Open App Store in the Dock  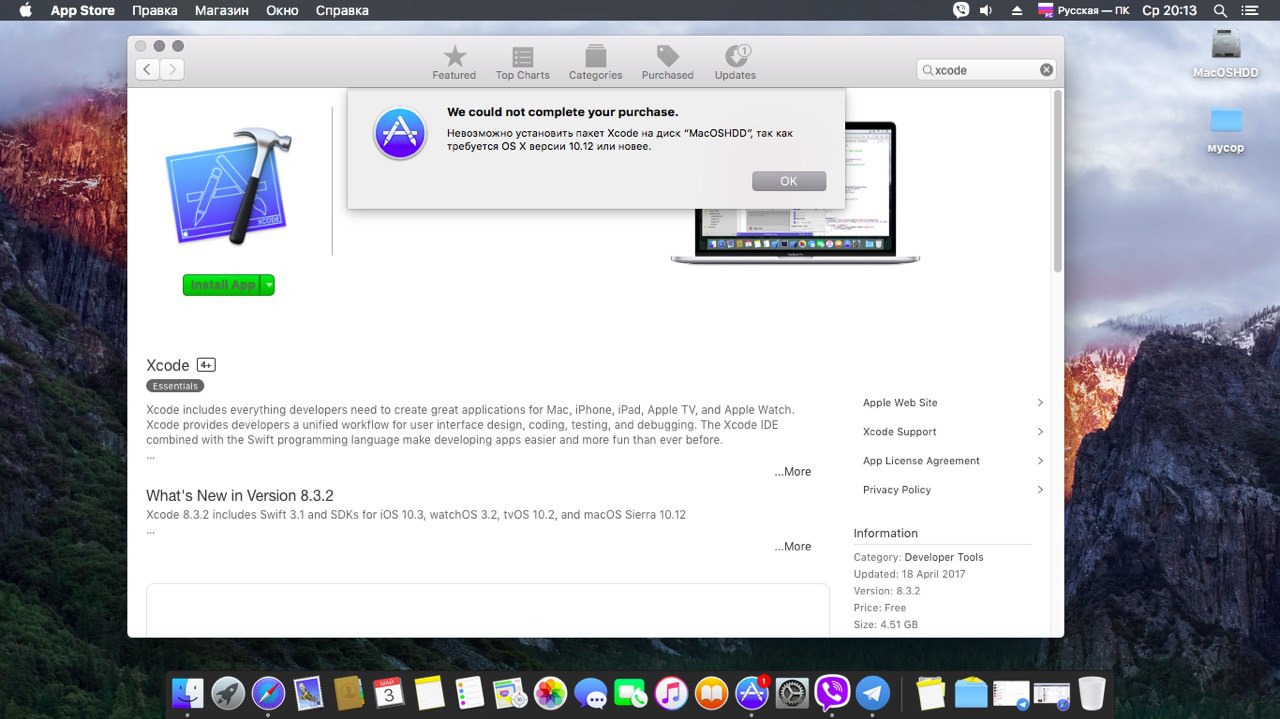pyautogui.click(x=752, y=693)
